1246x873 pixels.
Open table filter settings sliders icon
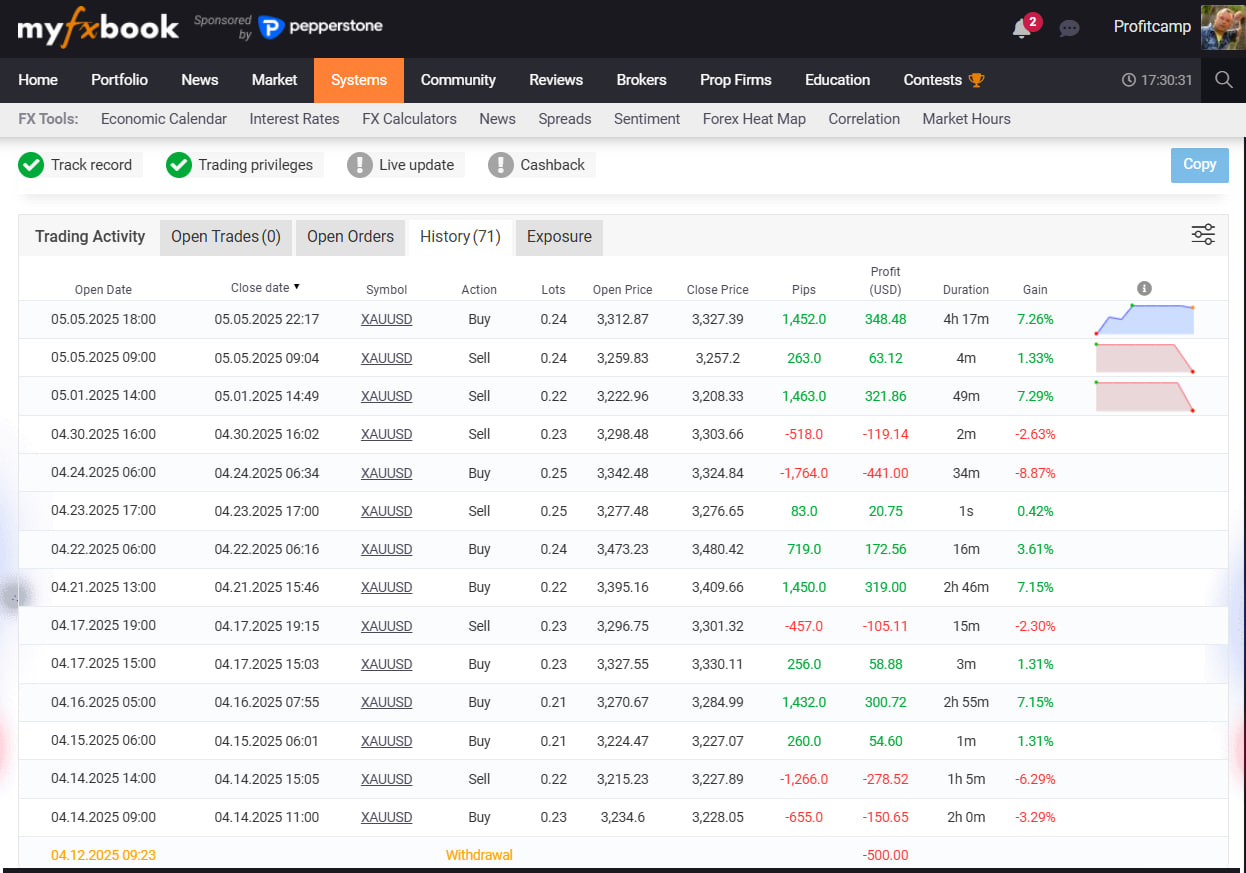1203,235
